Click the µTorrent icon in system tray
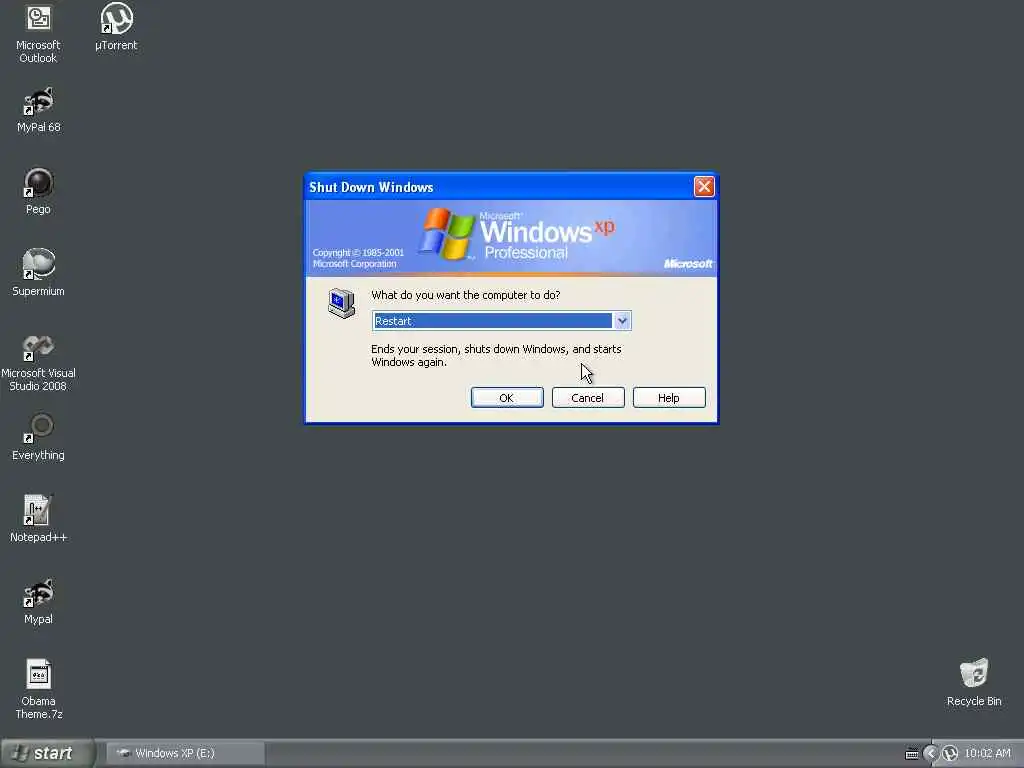Viewport: 1024px width, 768px height. [x=950, y=754]
